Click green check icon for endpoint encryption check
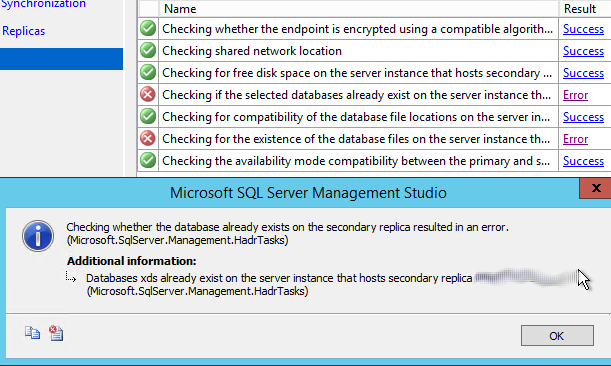This screenshot has width=611, height=366. (148, 28)
